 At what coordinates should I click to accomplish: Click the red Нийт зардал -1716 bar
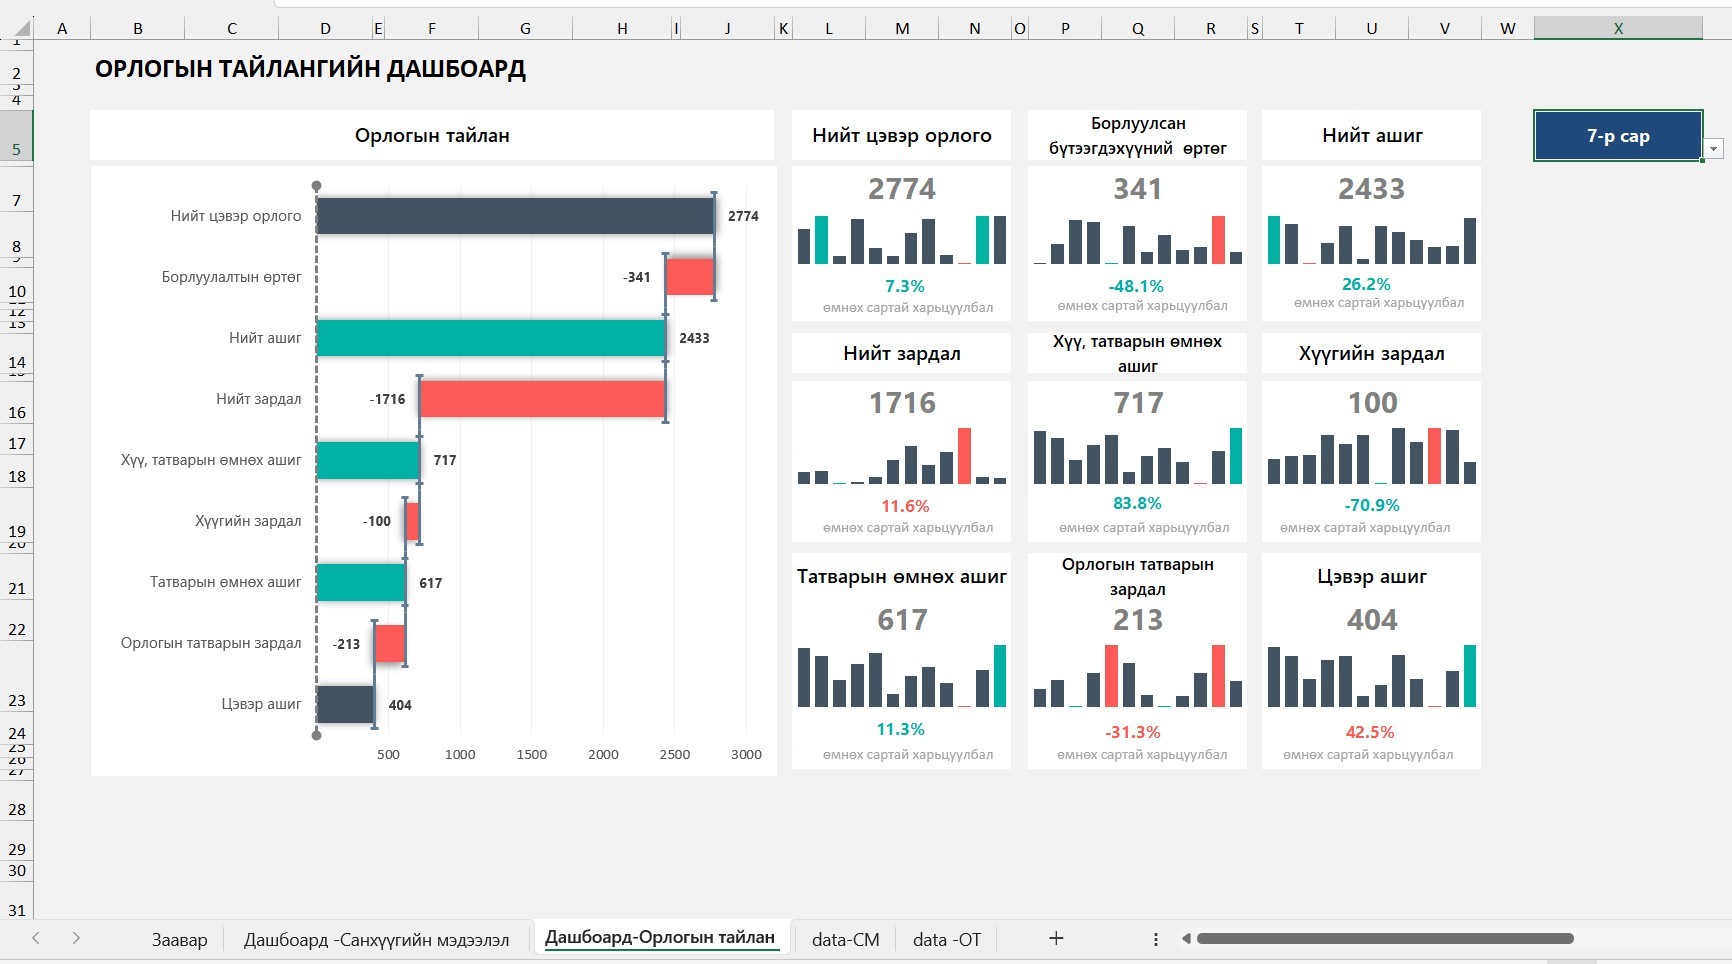coord(543,399)
